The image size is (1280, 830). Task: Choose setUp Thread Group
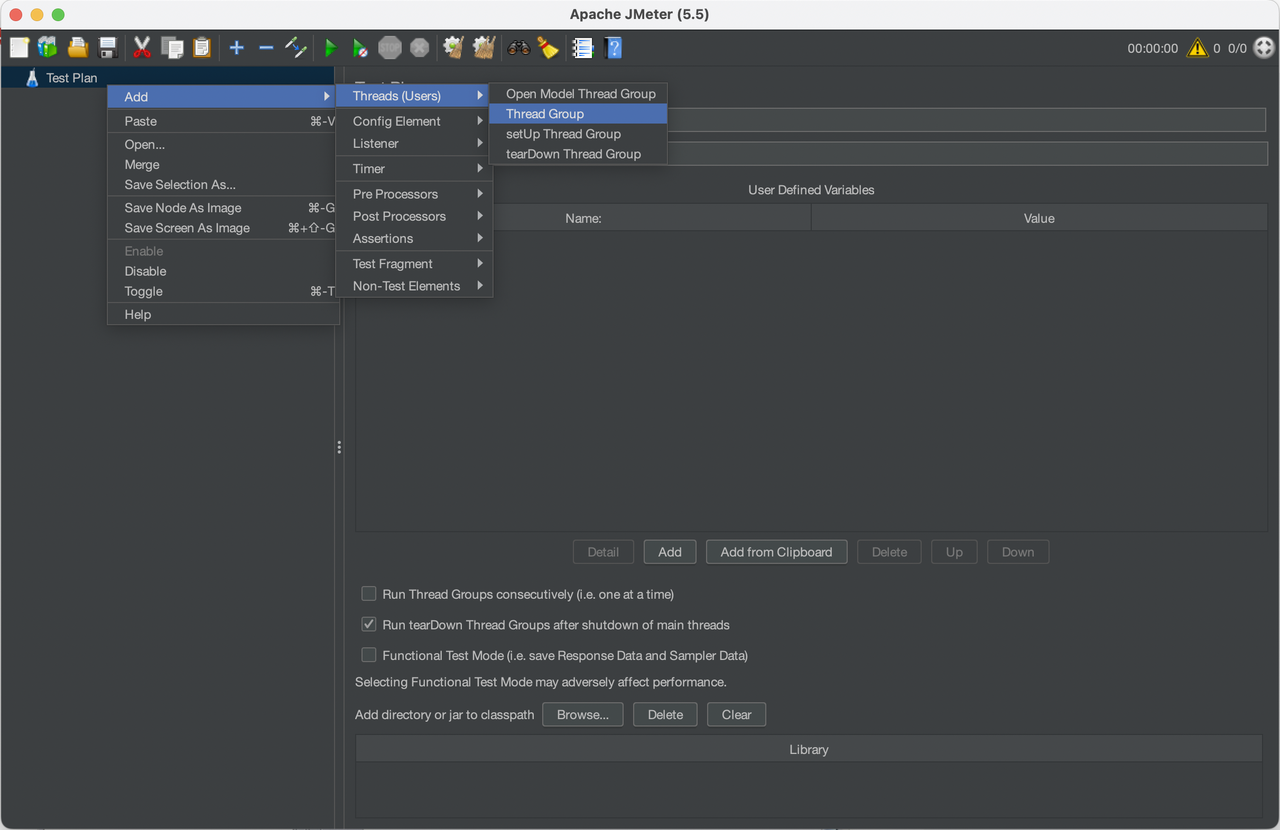point(579,133)
